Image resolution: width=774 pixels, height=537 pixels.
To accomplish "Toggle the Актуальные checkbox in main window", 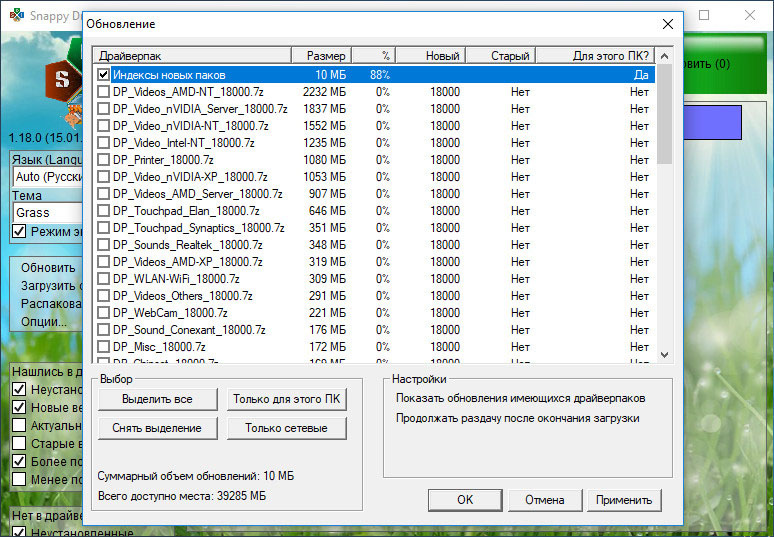I will point(19,425).
